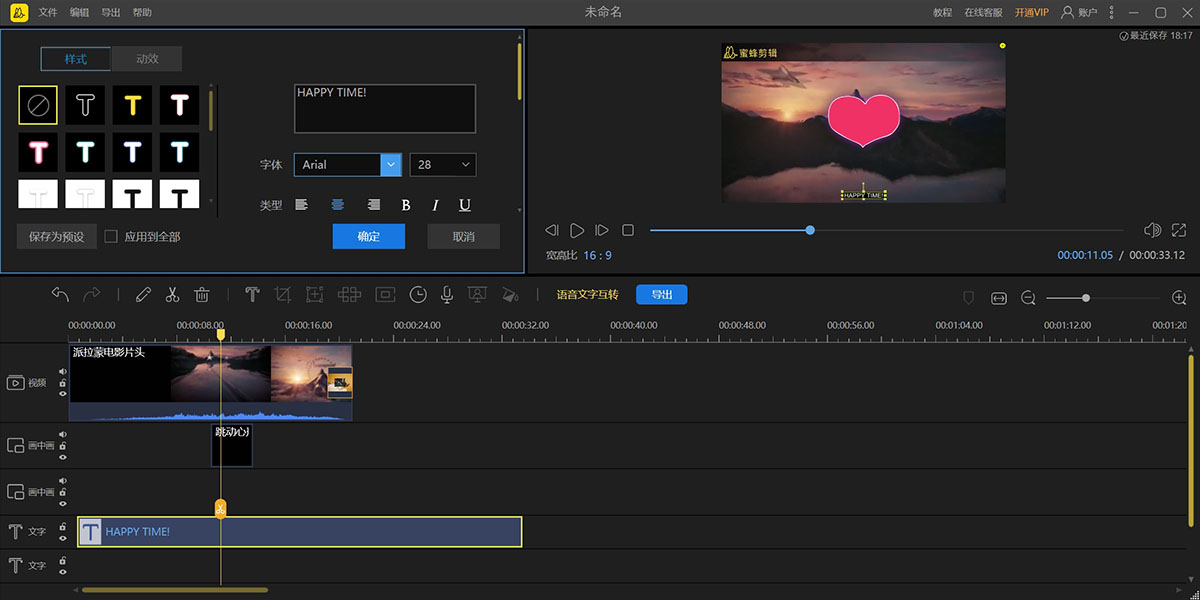Open the Arial font dropdown
Screen dimensions: 1200x600
[x=390, y=164]
